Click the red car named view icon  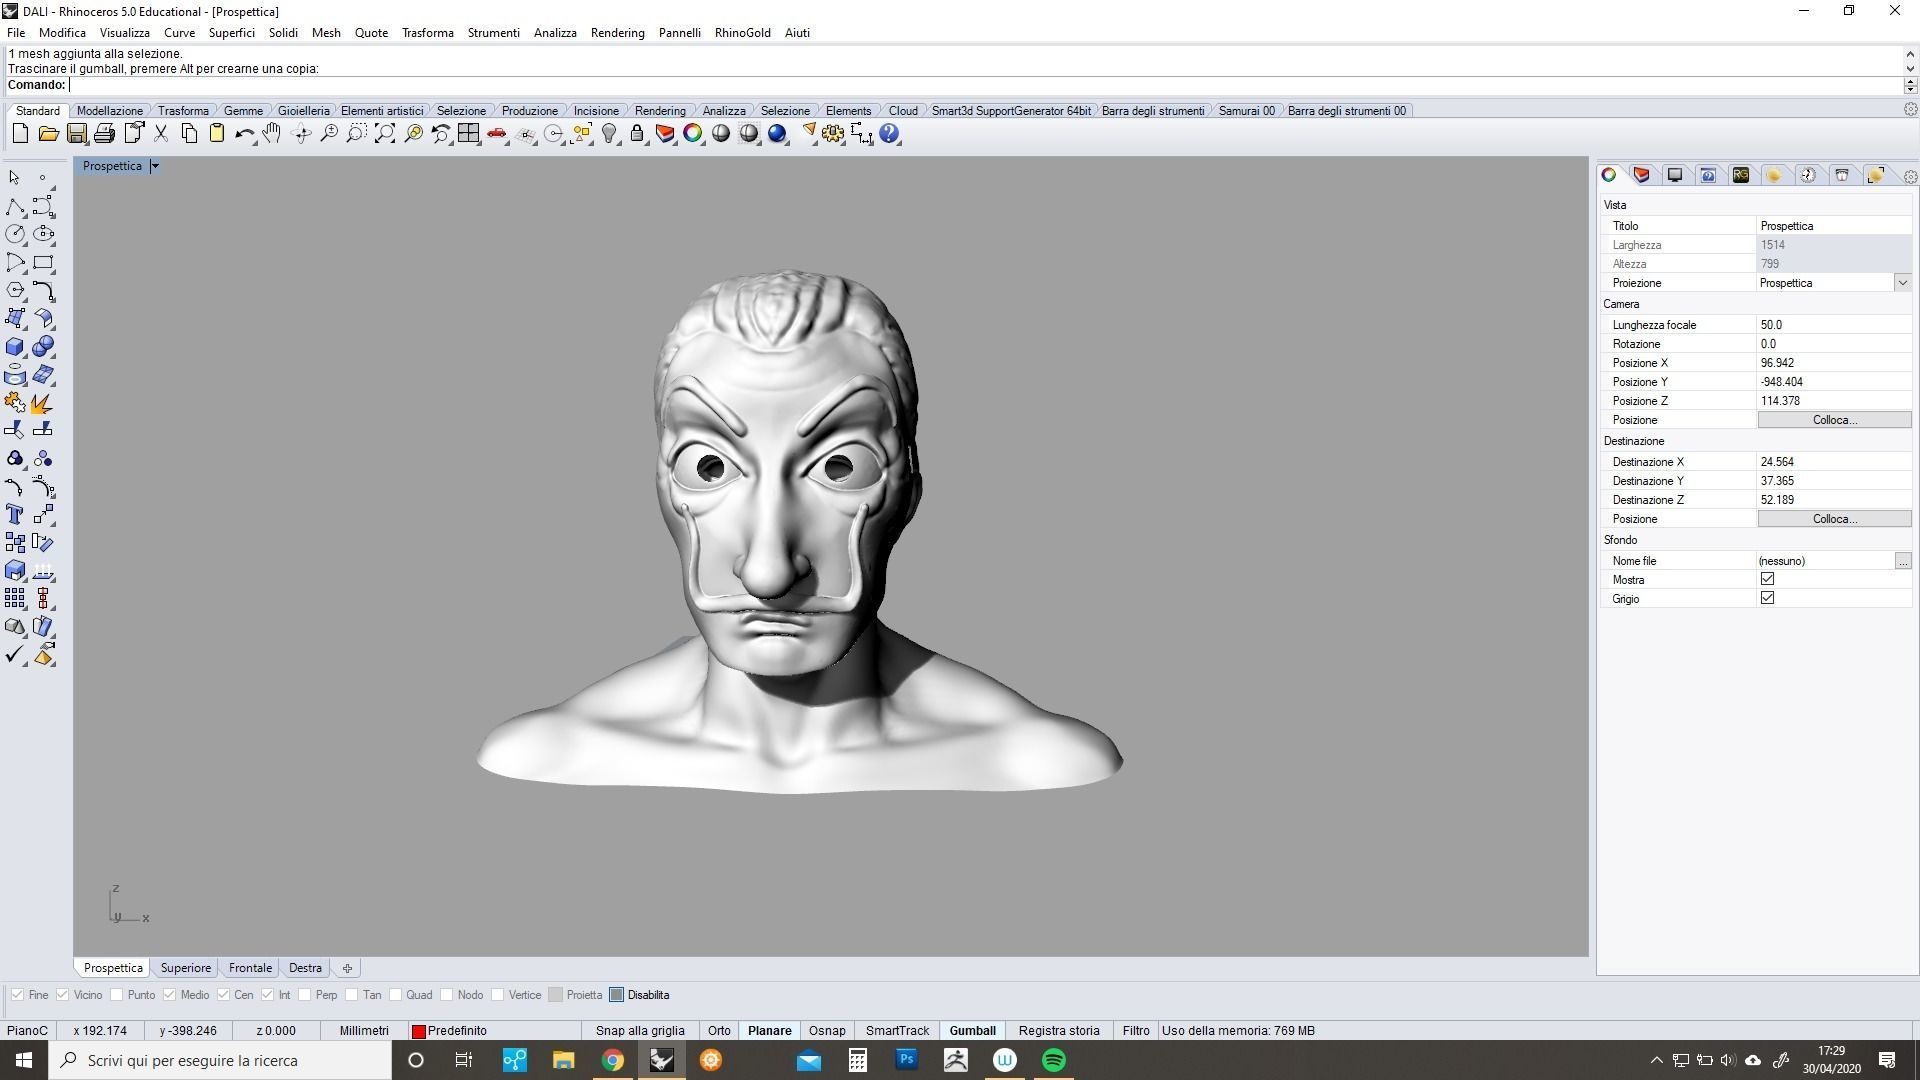click(x=497, y=134)
